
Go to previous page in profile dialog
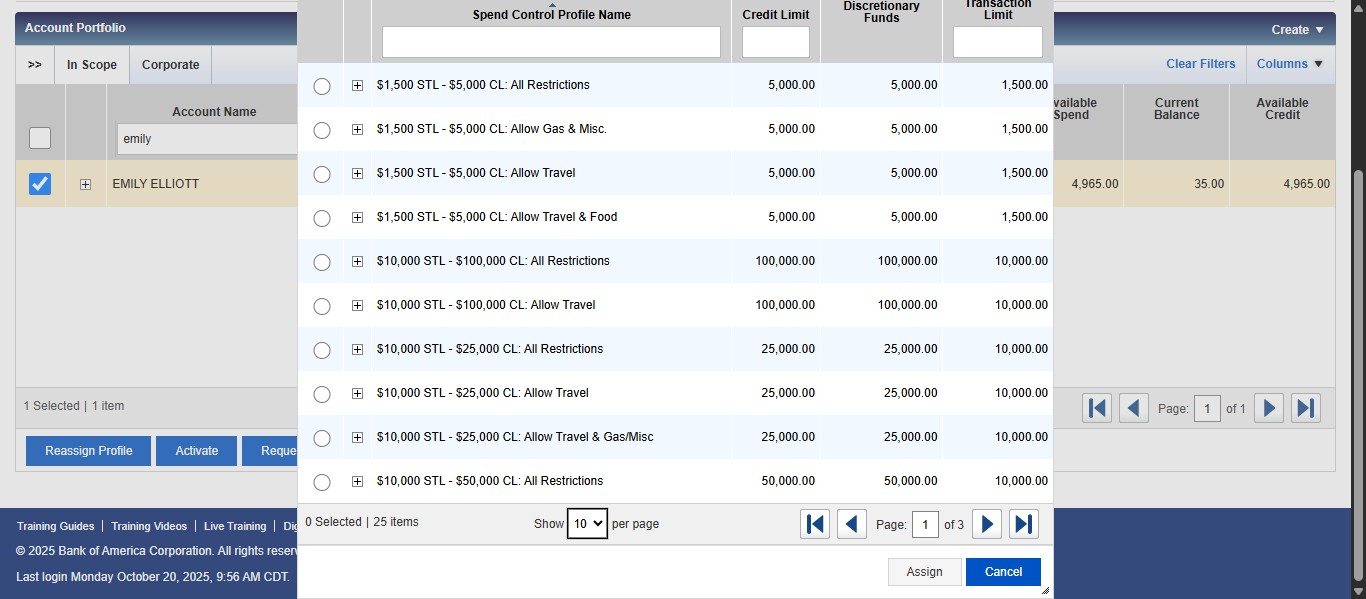tap(851, 524)
